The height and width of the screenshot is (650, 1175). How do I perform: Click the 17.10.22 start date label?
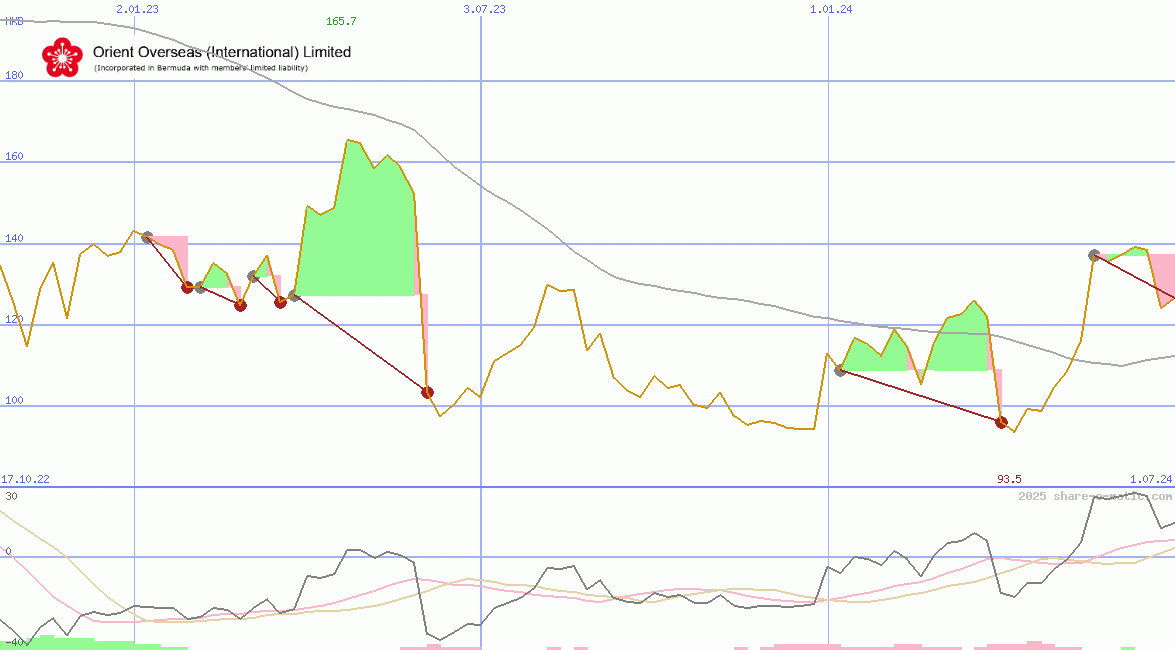[25, 479]
